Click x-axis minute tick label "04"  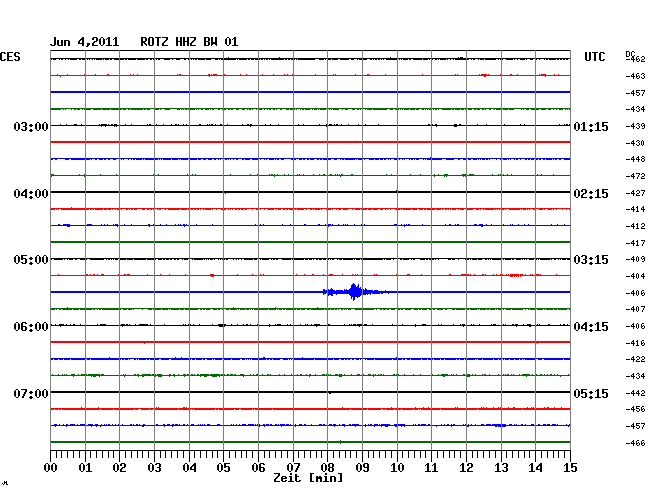click(189, 468)
